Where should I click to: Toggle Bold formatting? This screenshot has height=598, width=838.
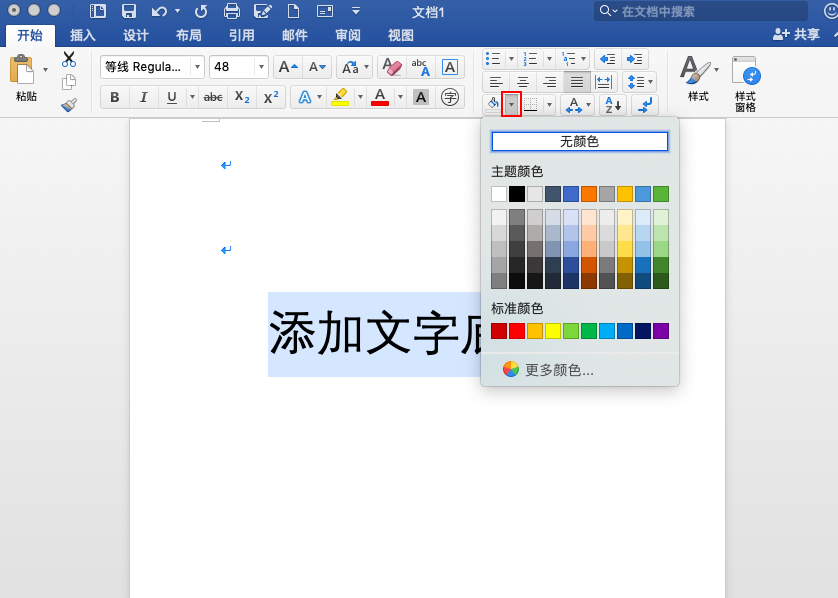(114, 97)
